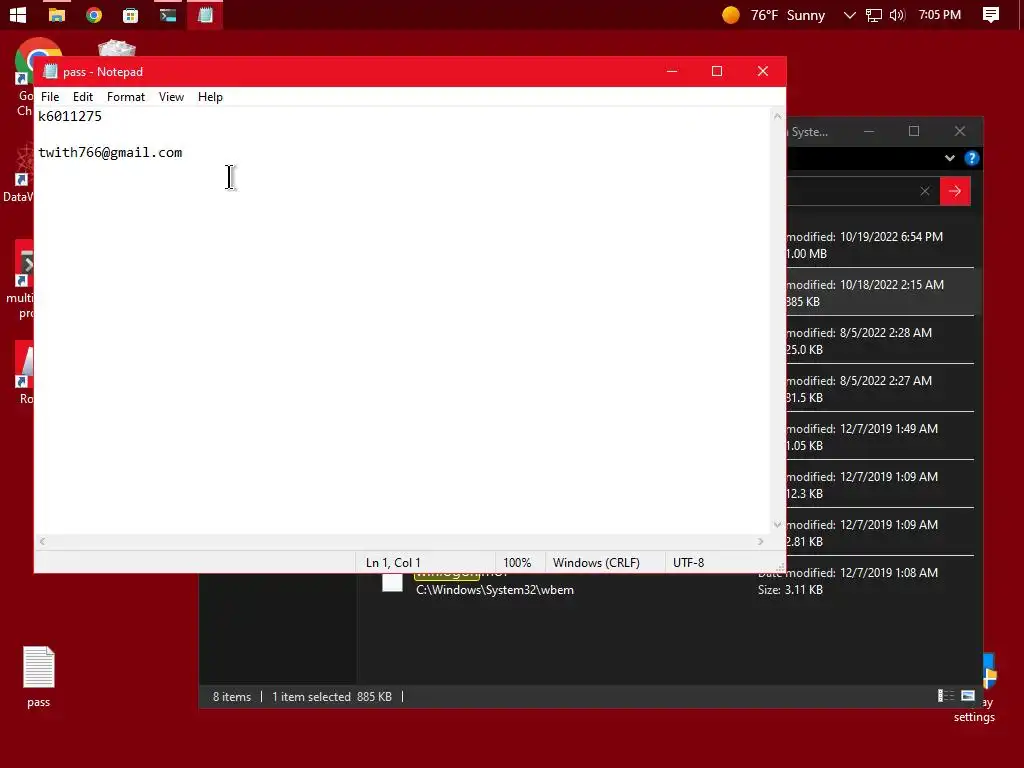Viewport: 1024px width, 768px height.
Task: Select the Ro desktop shortcut icon
Action: (x=24, y=372)
